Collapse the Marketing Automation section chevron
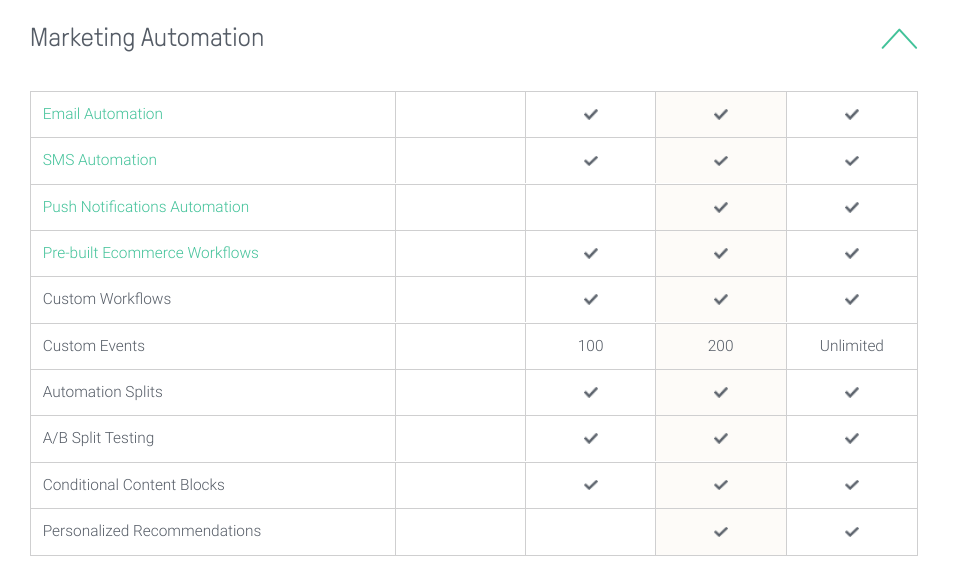This screenshot has width=953, height=588. tap(898, 40)
